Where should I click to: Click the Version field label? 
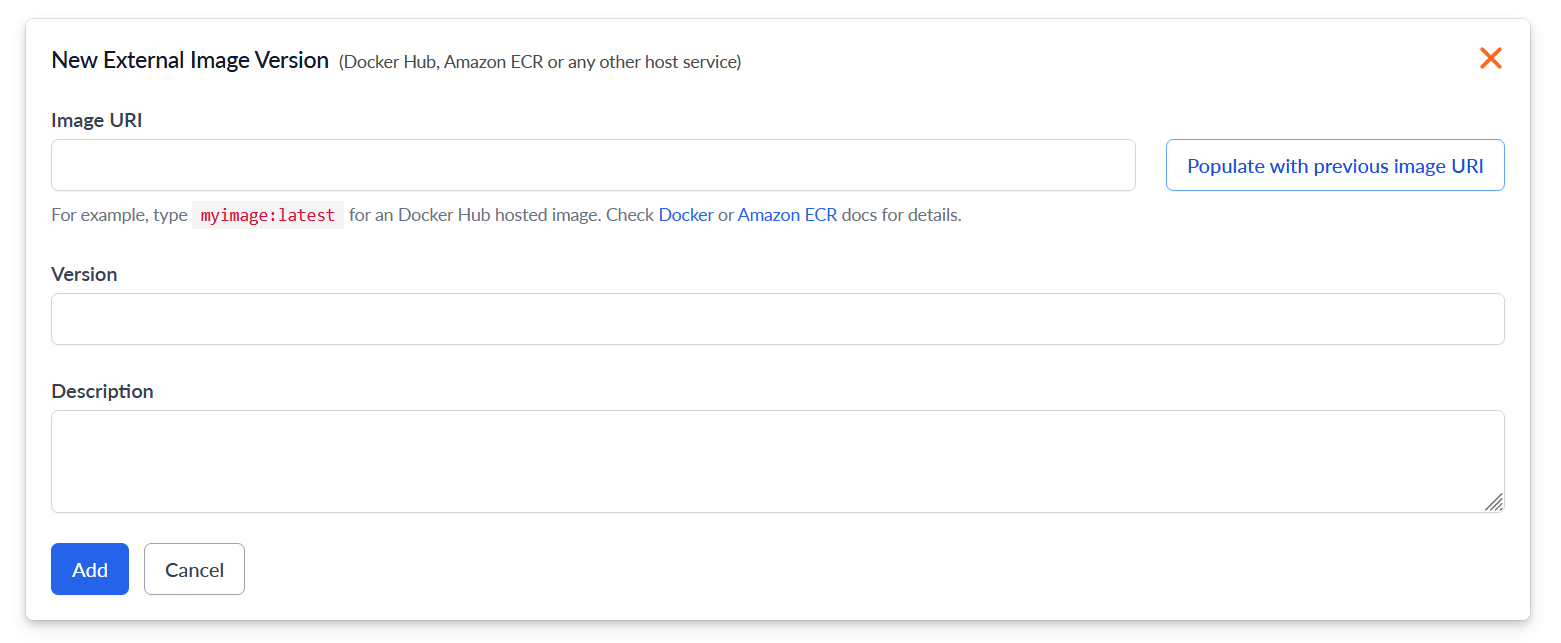tap(84, 274)
